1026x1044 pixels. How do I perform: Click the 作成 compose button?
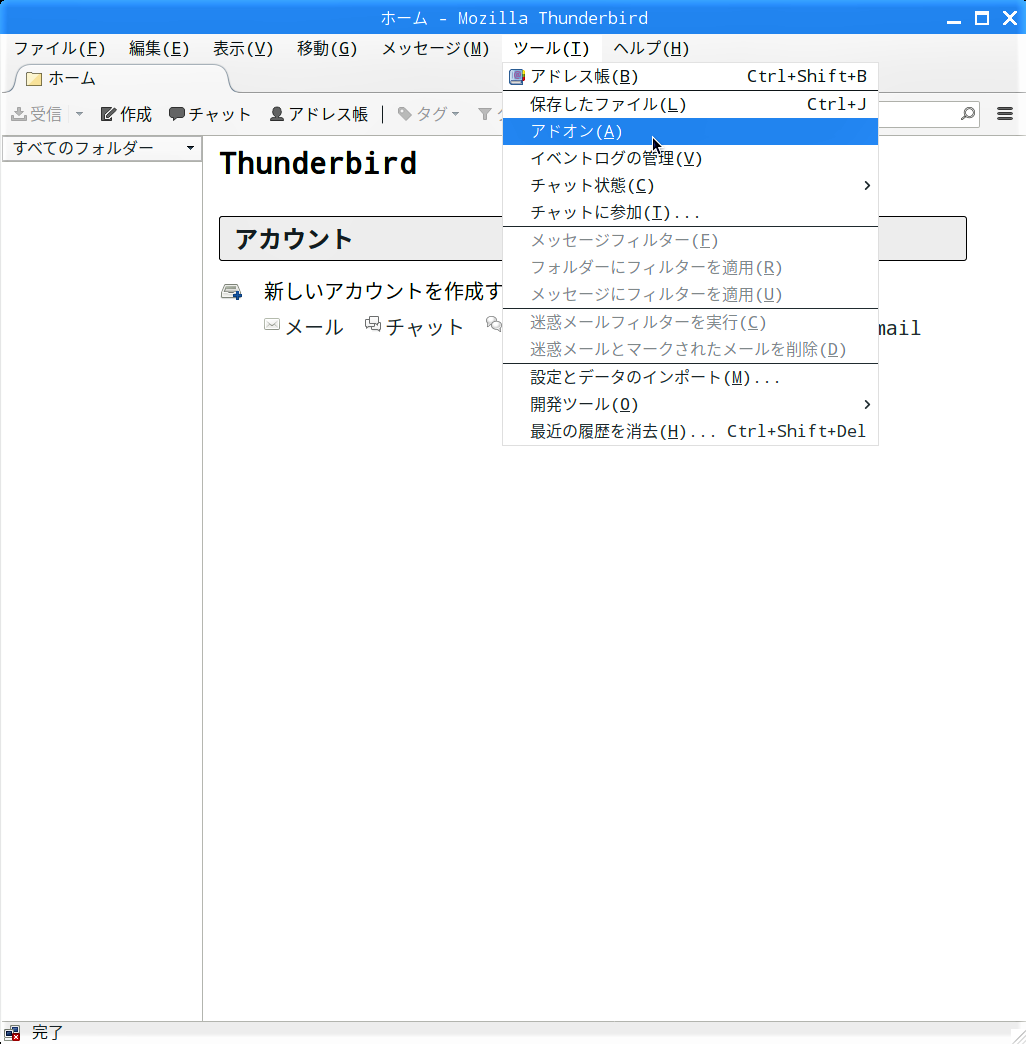(x=127, y=115)
